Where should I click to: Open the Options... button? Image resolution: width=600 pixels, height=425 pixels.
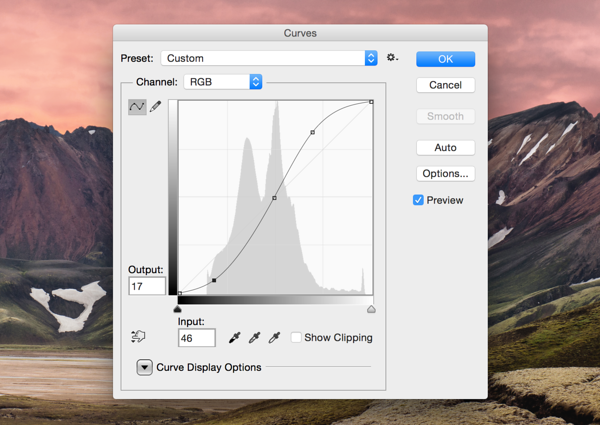click(x=445, y=174)
